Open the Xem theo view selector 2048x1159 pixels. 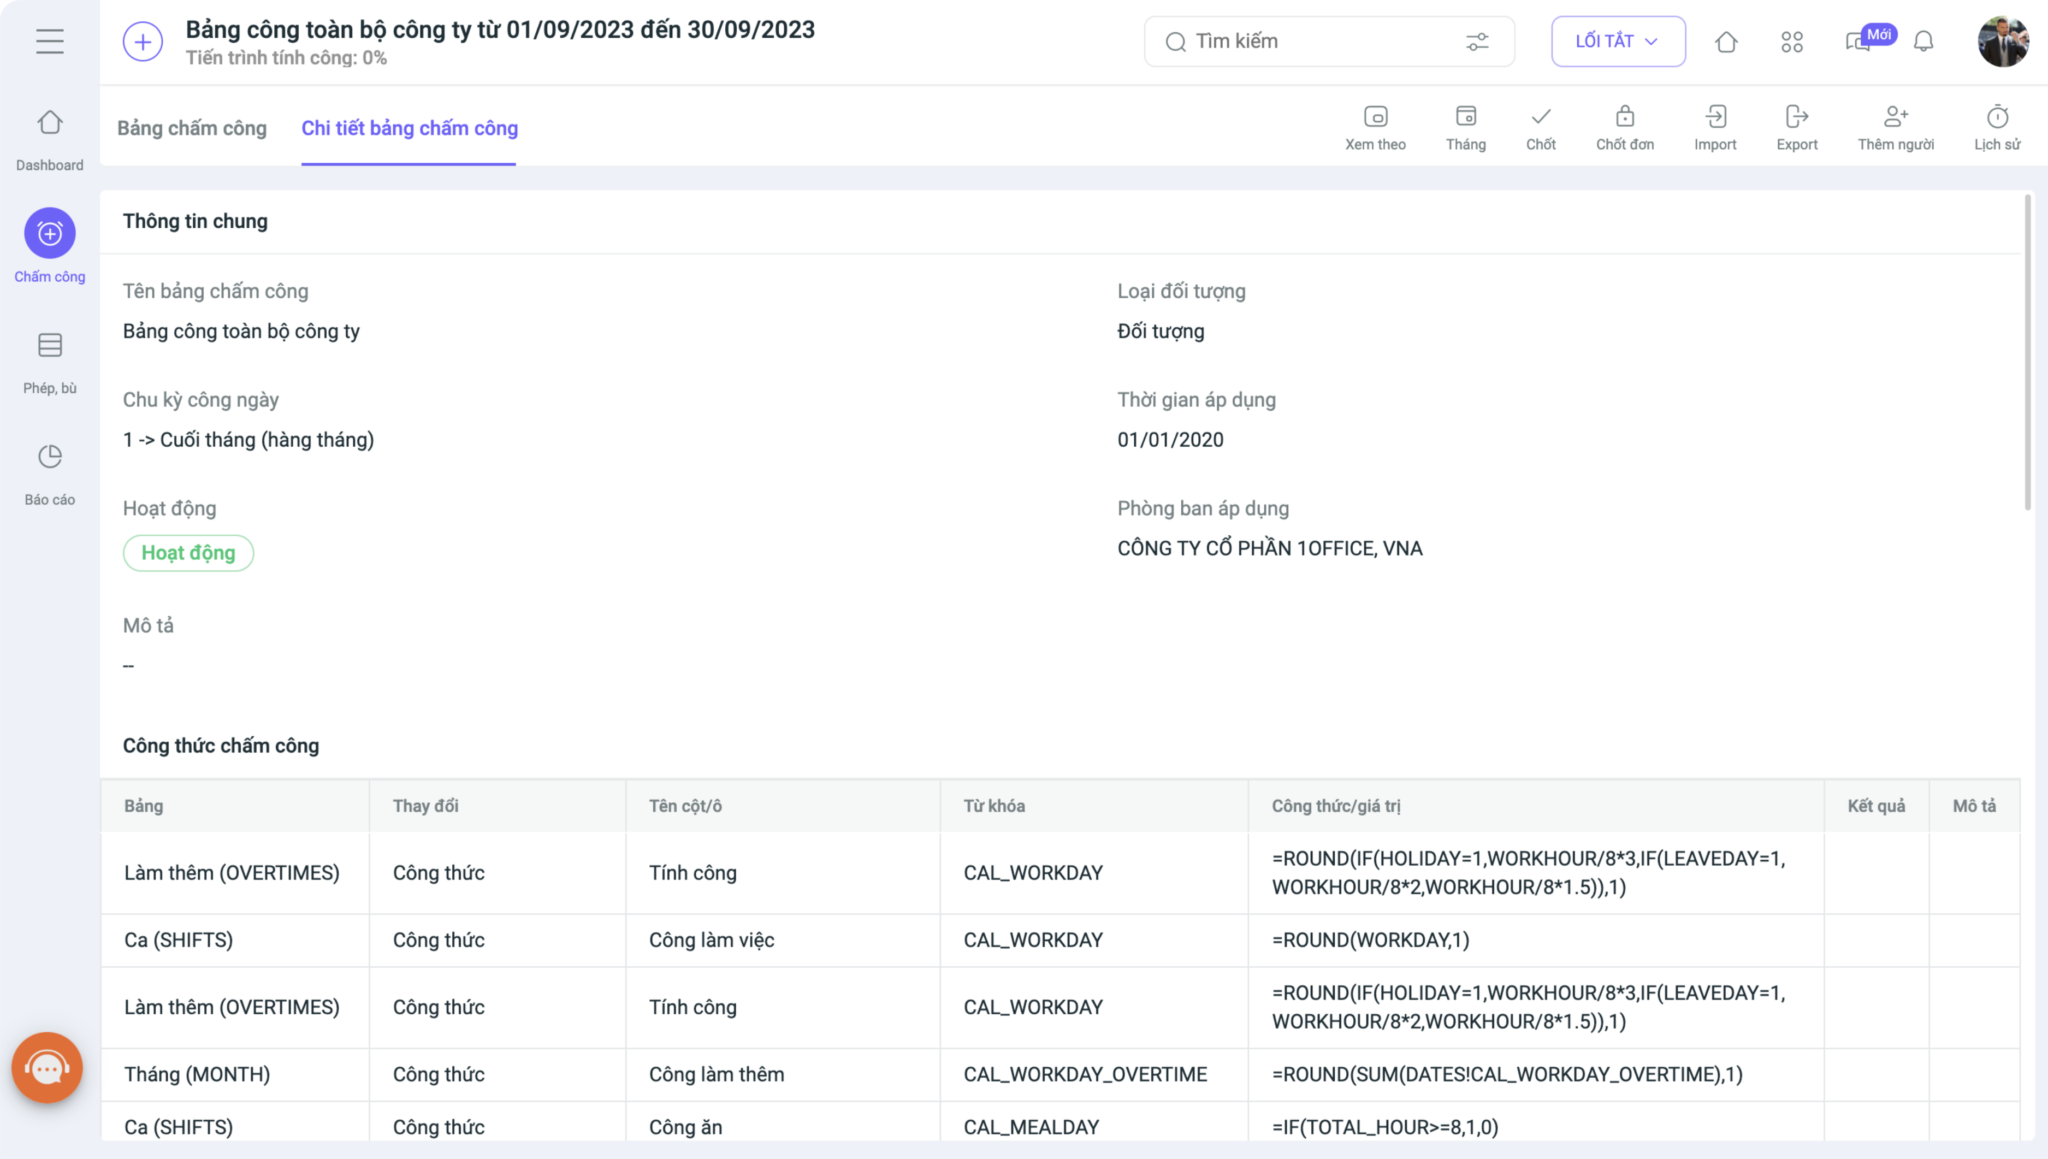click(1375, 117)
